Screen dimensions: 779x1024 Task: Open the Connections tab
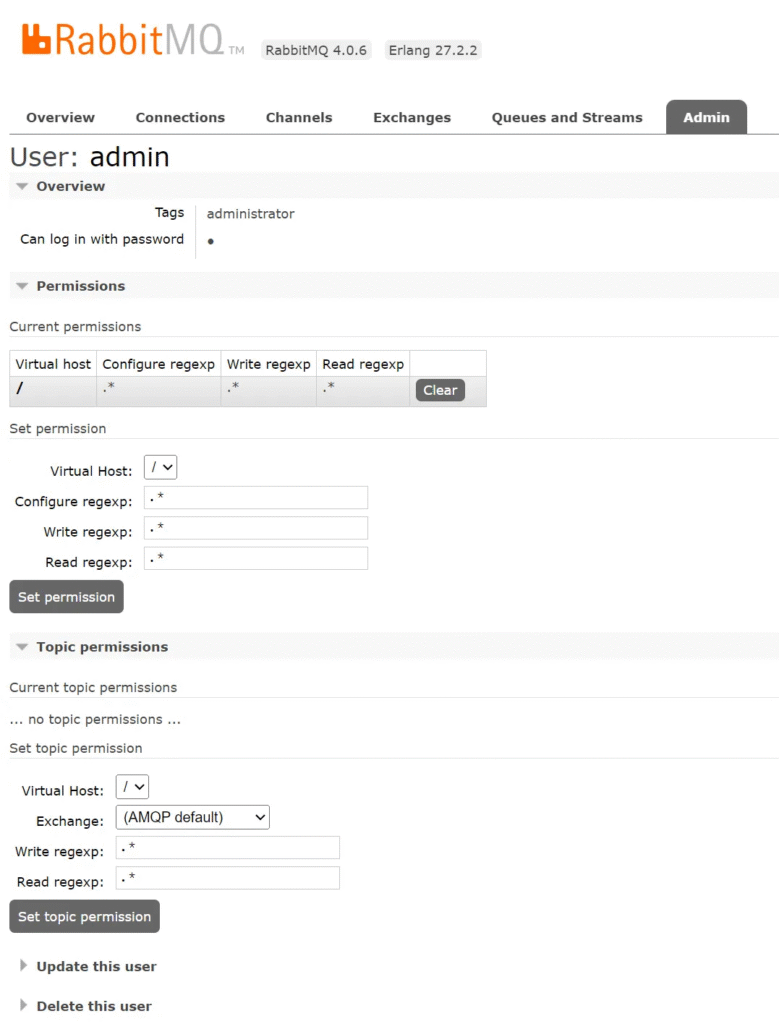click(180, 118)
